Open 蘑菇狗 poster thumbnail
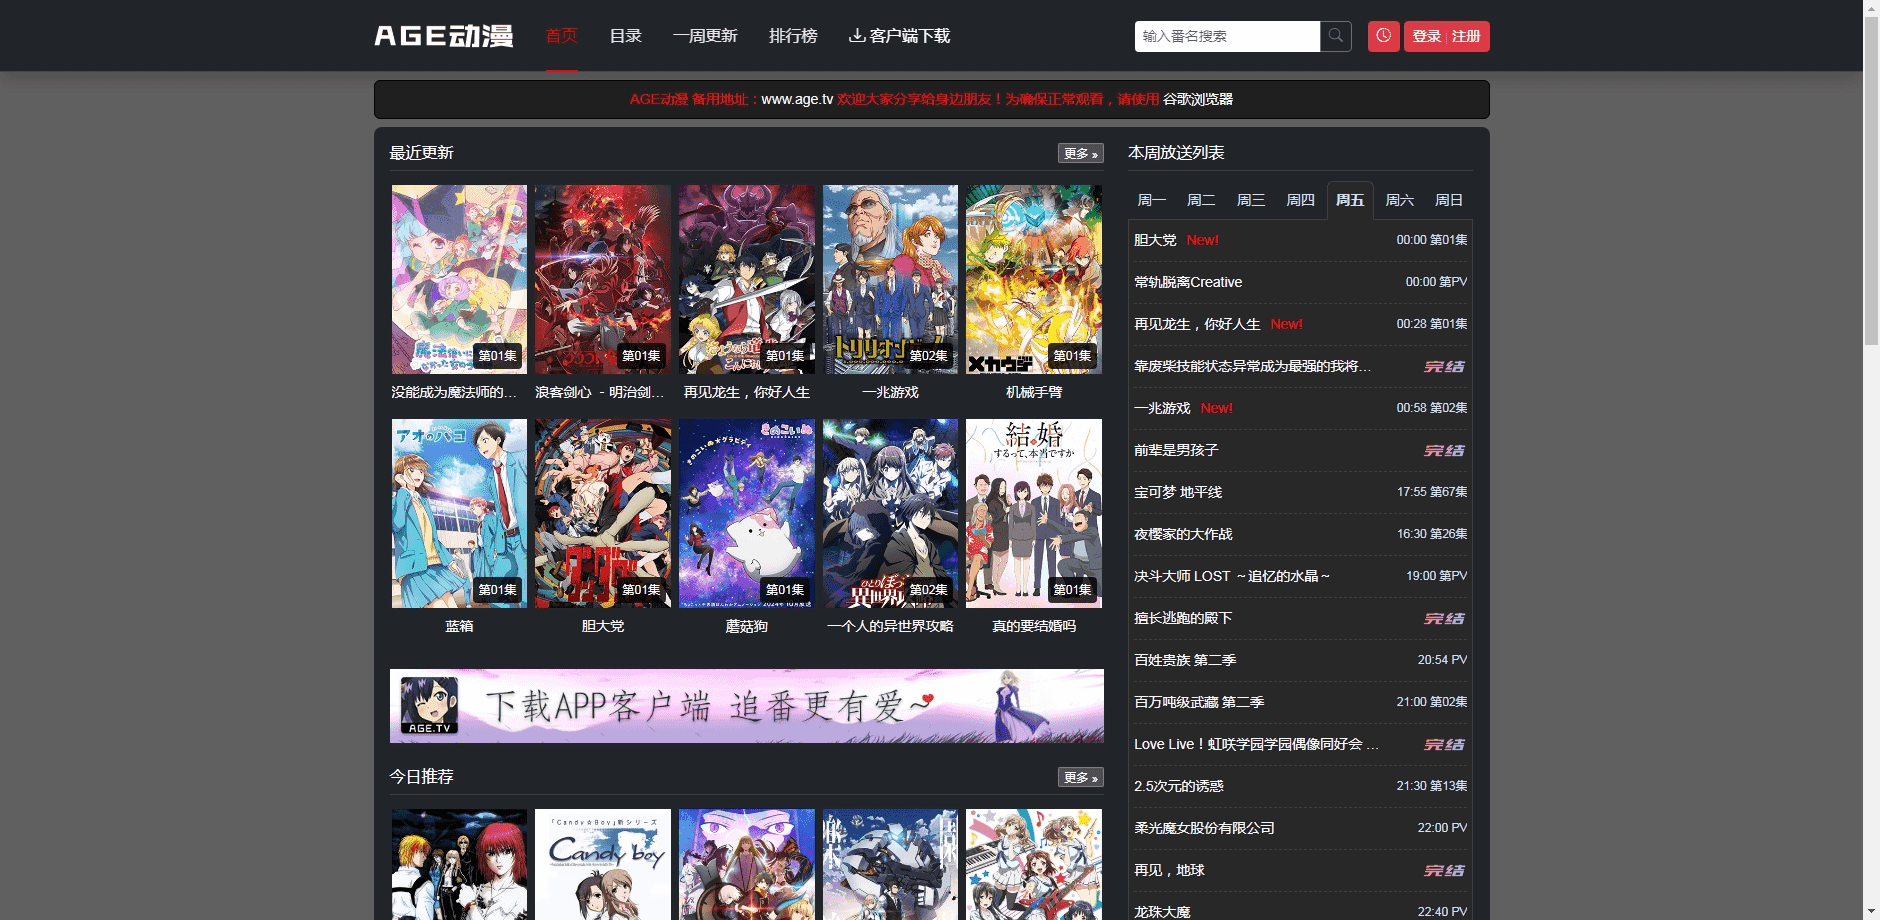 pos(747,513)
